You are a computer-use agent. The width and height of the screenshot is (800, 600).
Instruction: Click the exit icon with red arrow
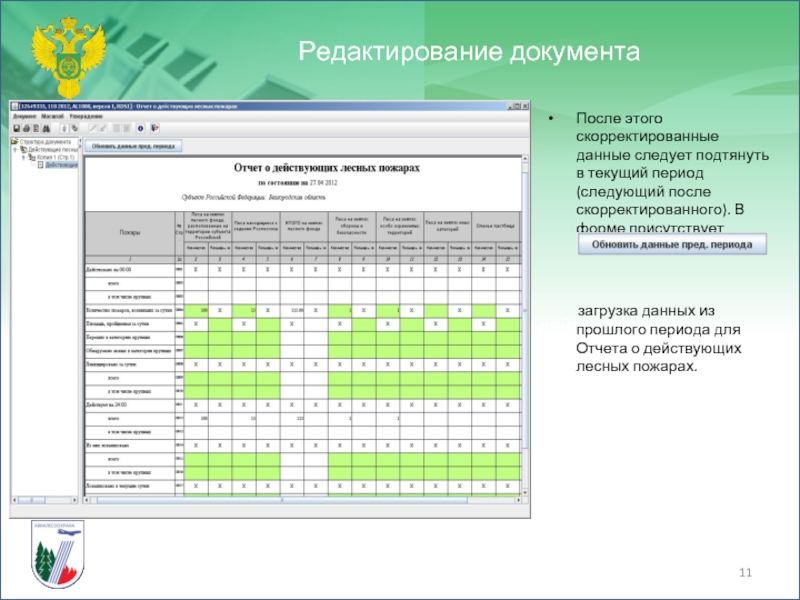(153, 128)
